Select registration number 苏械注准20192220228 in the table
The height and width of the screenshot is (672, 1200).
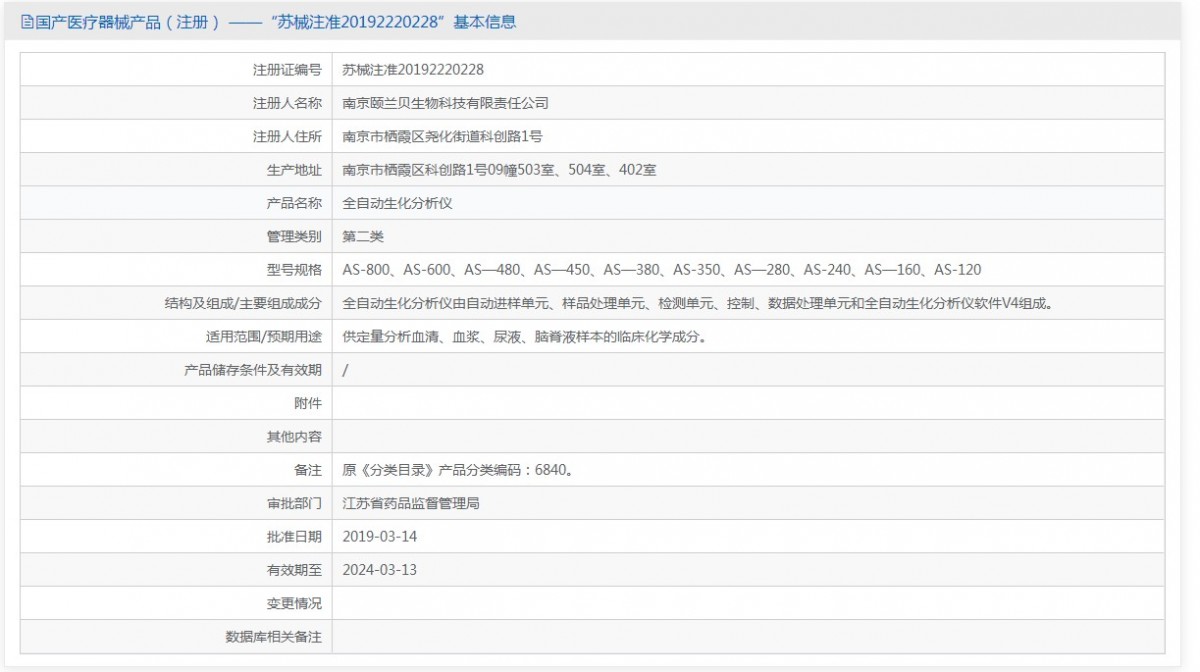(x=413, y=70)
